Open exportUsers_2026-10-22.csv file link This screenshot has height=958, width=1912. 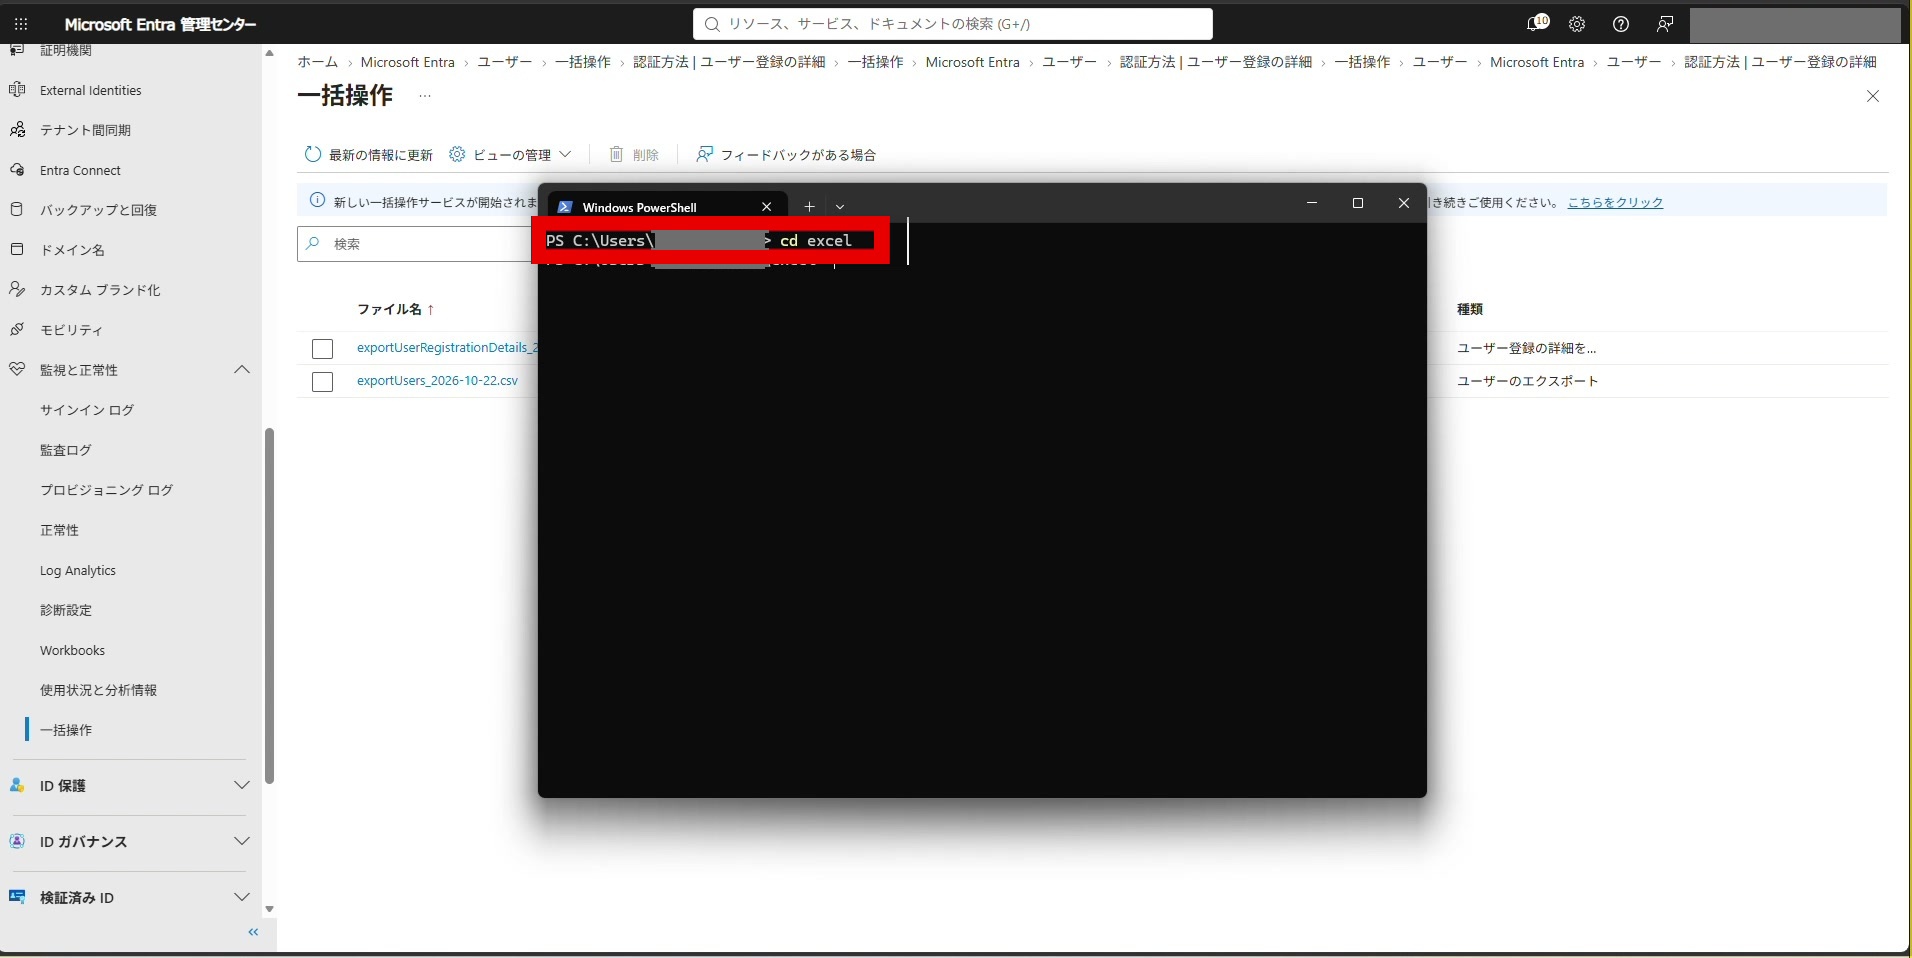point(437,381)
